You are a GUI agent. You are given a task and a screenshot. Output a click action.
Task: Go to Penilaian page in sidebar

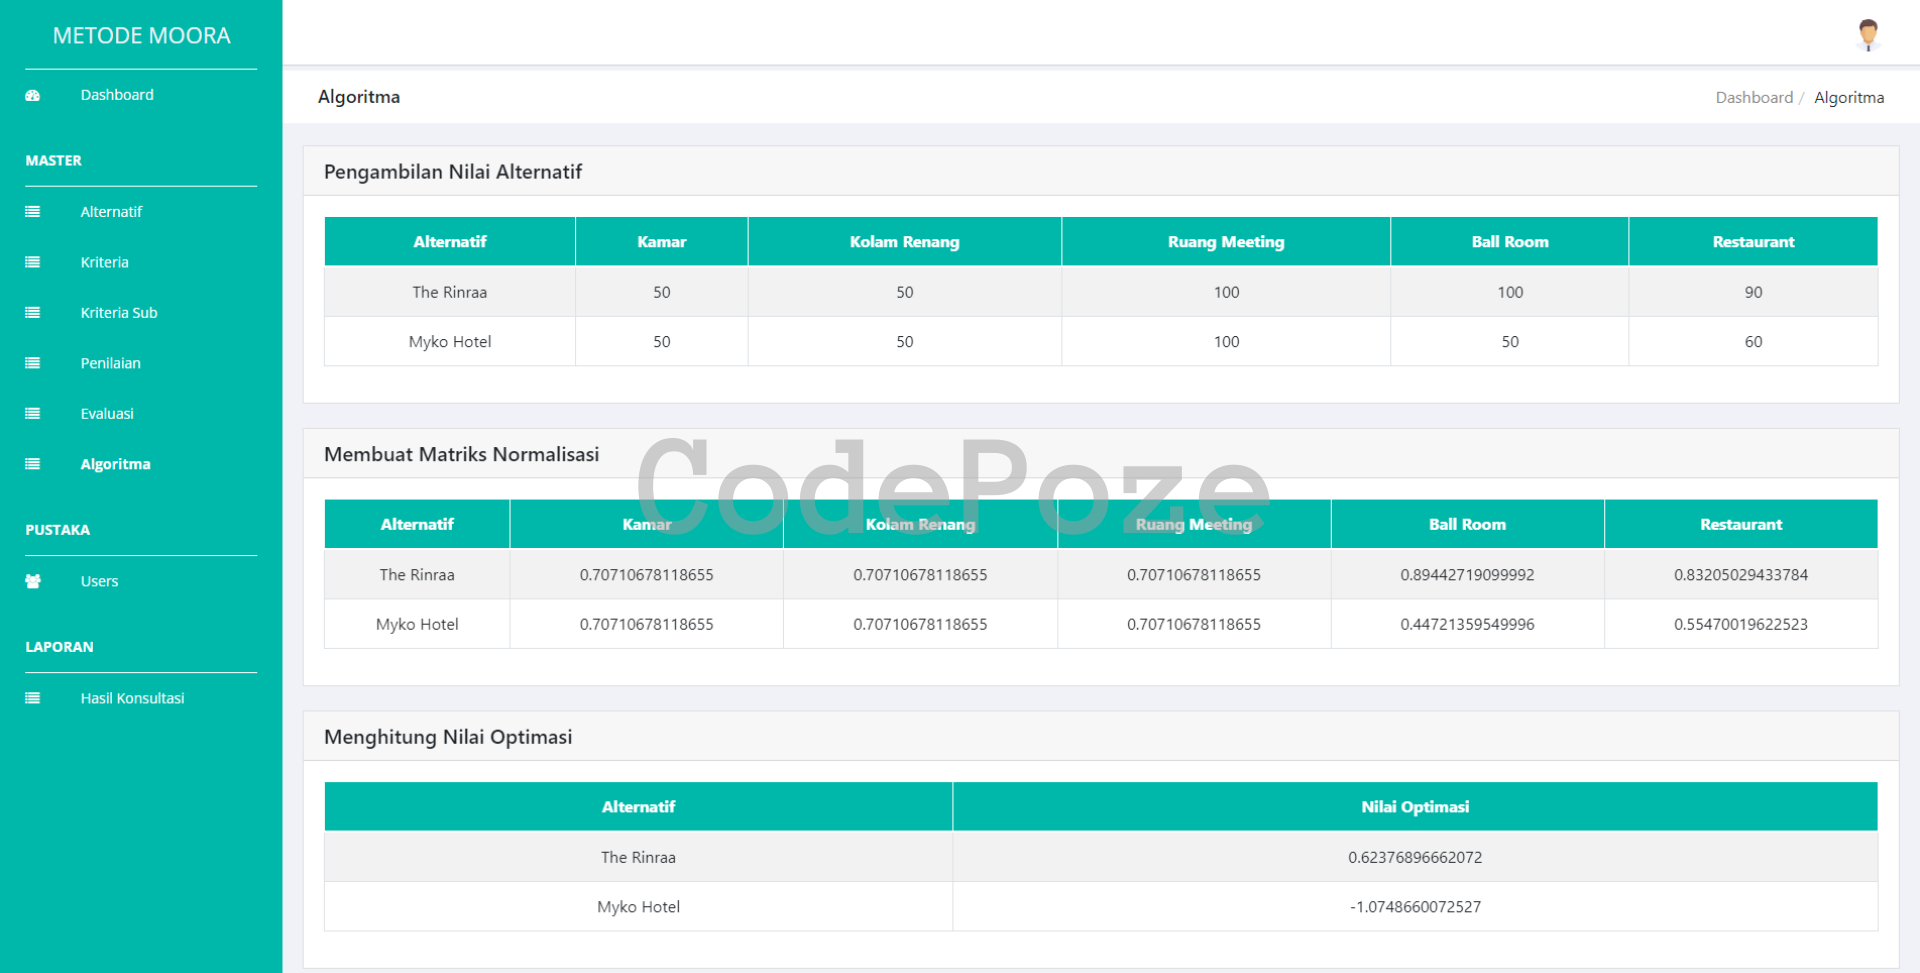coord(110,363)
